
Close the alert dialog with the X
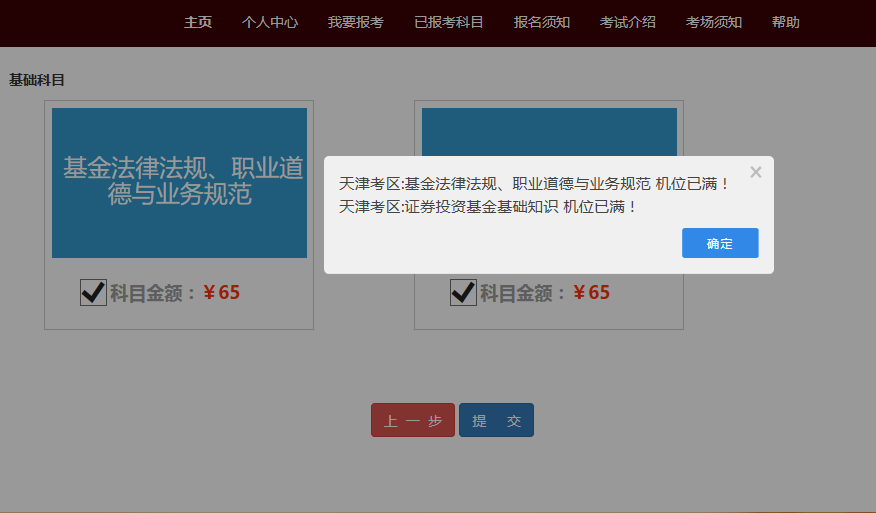[755, 172]
